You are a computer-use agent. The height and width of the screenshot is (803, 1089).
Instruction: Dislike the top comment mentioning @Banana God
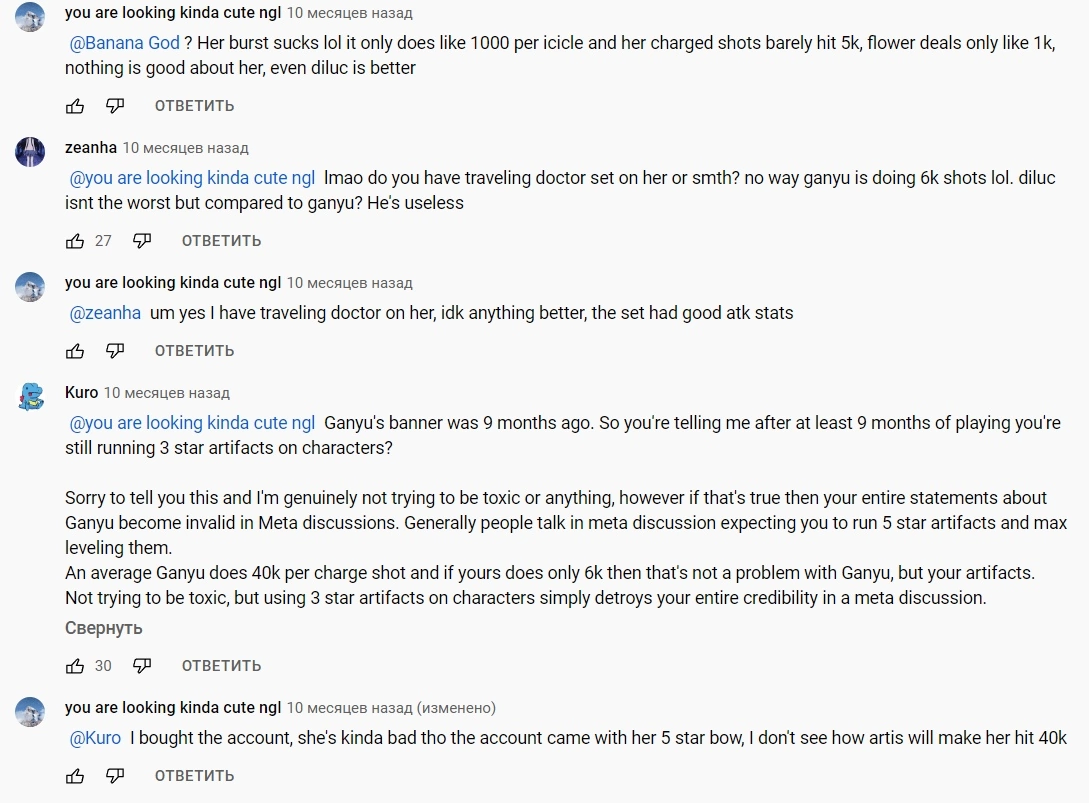click(115, 106)
